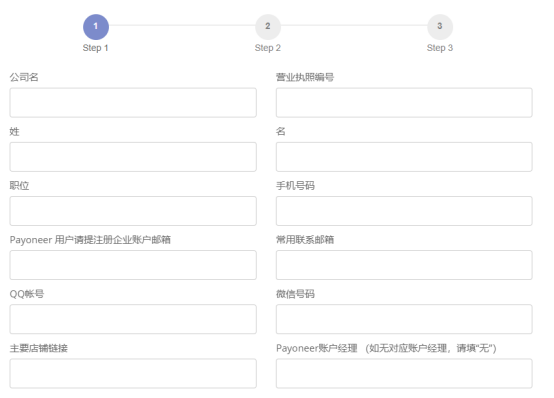Click the "Step 3" label text
Image resolution: width=554 pixels, height=398 pixels.
tap(440, 48)
